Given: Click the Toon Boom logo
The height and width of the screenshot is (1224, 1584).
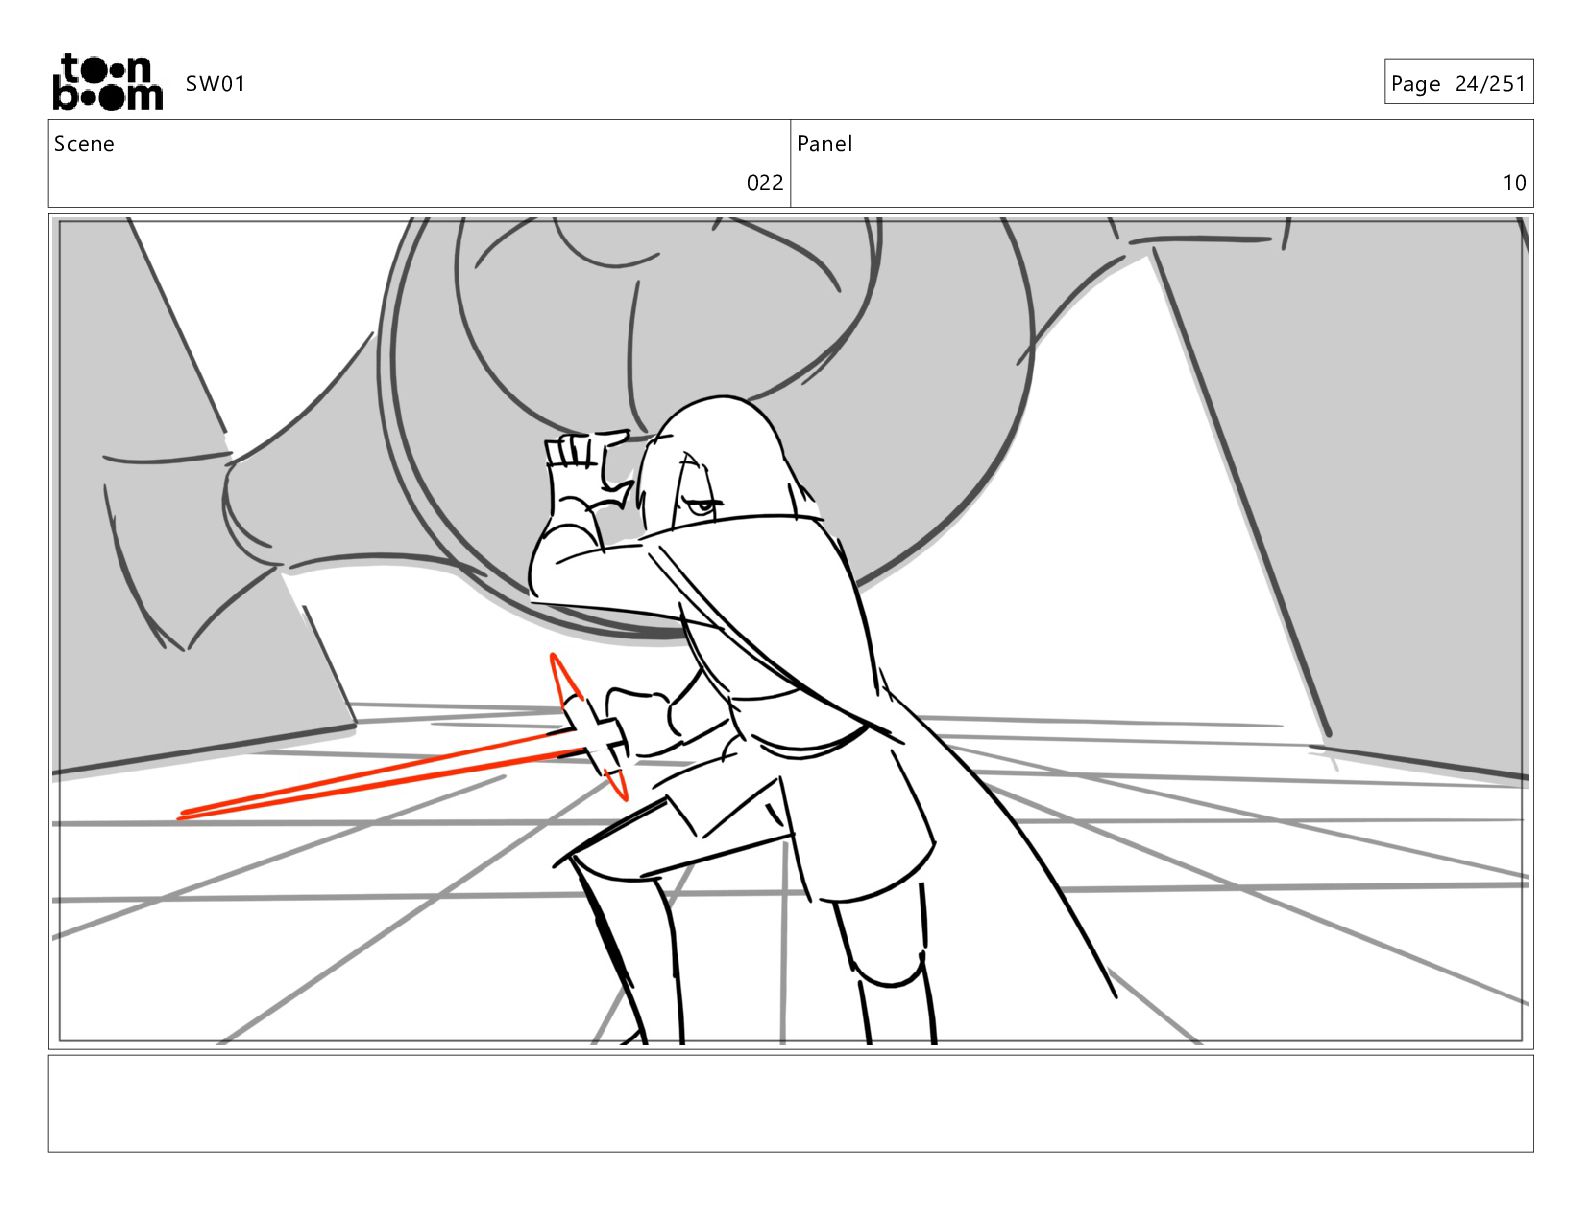Looking at the screenshot, I should coord(107,82).
